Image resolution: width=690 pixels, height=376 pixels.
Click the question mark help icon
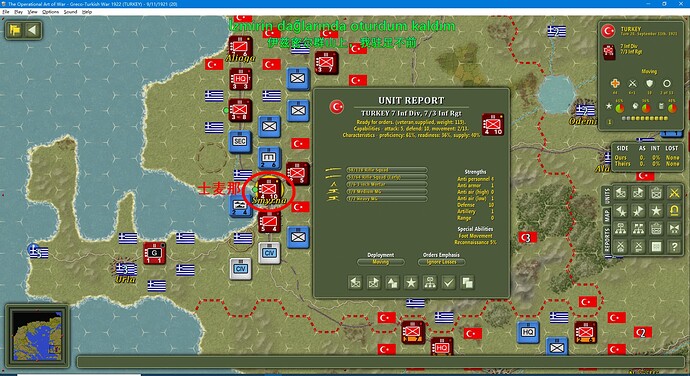[674, 247]
